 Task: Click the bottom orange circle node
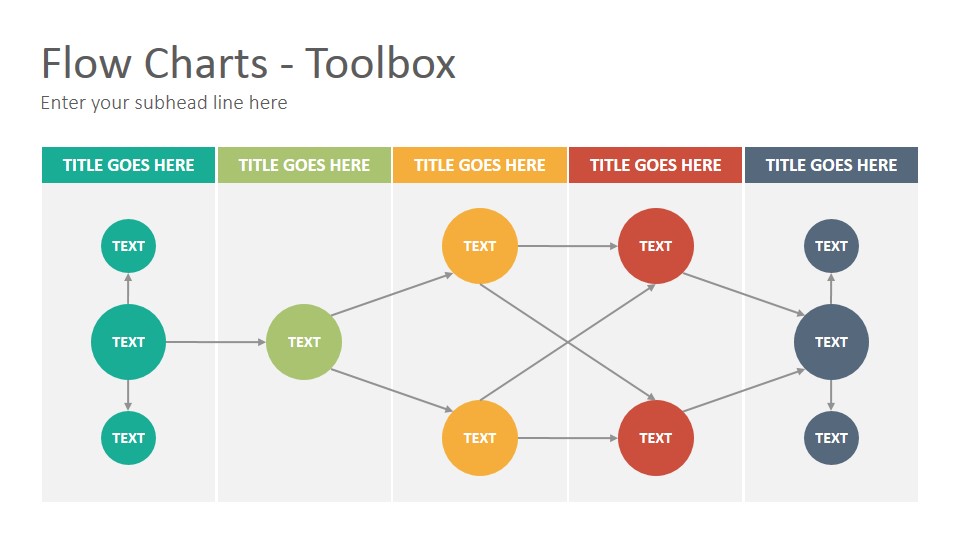click(x=479, y=438)
